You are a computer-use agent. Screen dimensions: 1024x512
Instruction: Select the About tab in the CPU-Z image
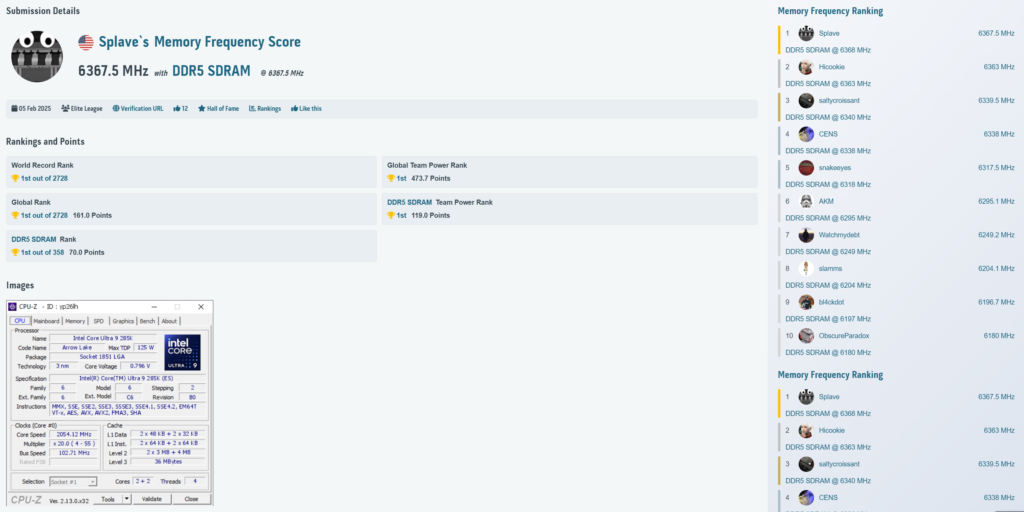coord(169,321)
